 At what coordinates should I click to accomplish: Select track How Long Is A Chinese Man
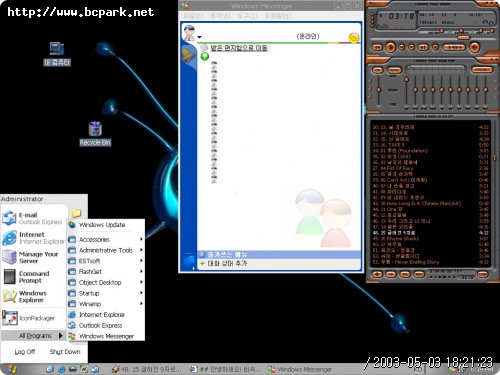430,203
